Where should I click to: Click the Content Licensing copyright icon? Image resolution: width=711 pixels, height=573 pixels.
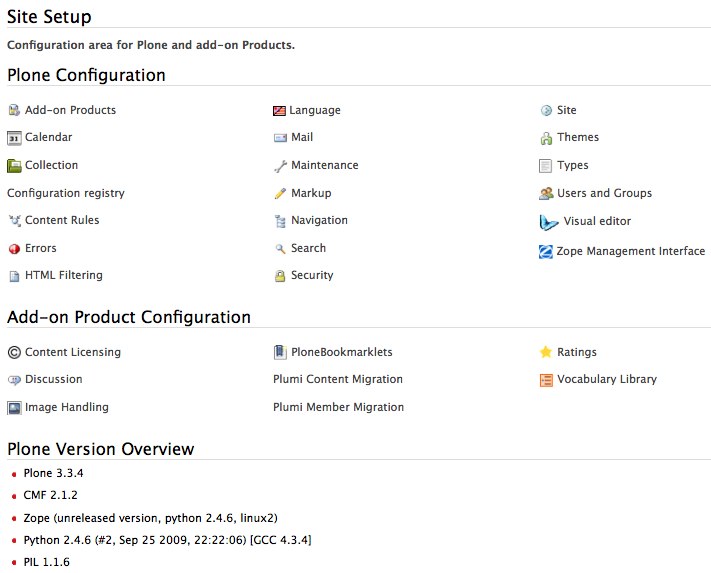point(14,352)
